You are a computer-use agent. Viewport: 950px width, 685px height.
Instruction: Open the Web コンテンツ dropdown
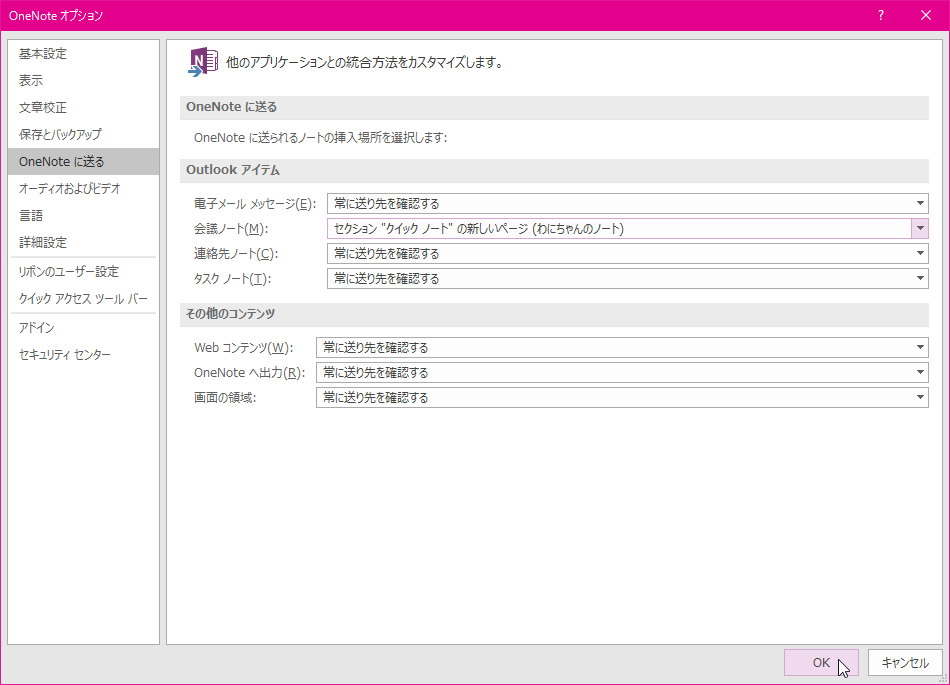(x=622, y=347)
